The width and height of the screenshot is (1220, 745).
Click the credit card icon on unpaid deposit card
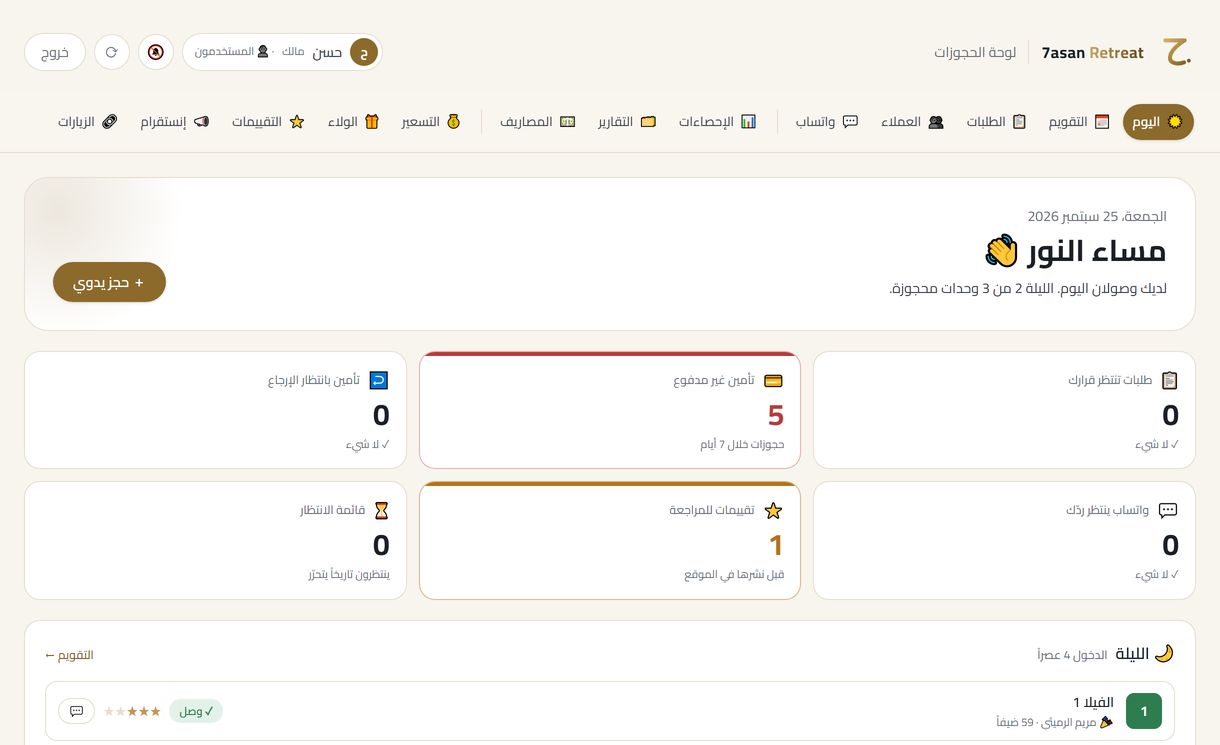pyautogui.click(x=773, y=380)
